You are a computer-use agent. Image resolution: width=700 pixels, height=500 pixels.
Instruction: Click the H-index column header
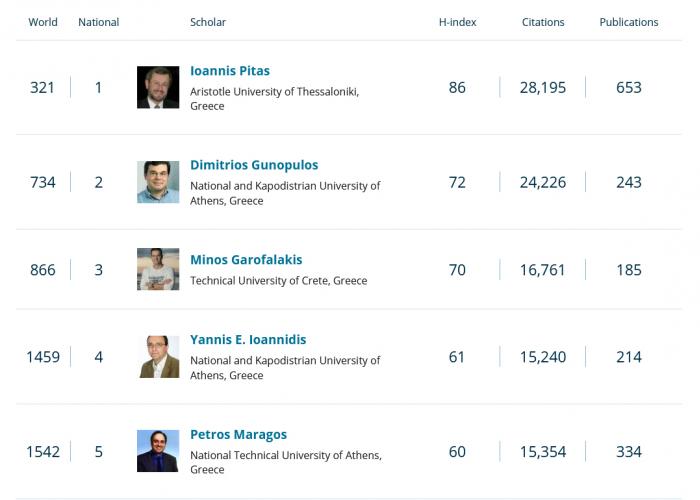tap(458, 22)
